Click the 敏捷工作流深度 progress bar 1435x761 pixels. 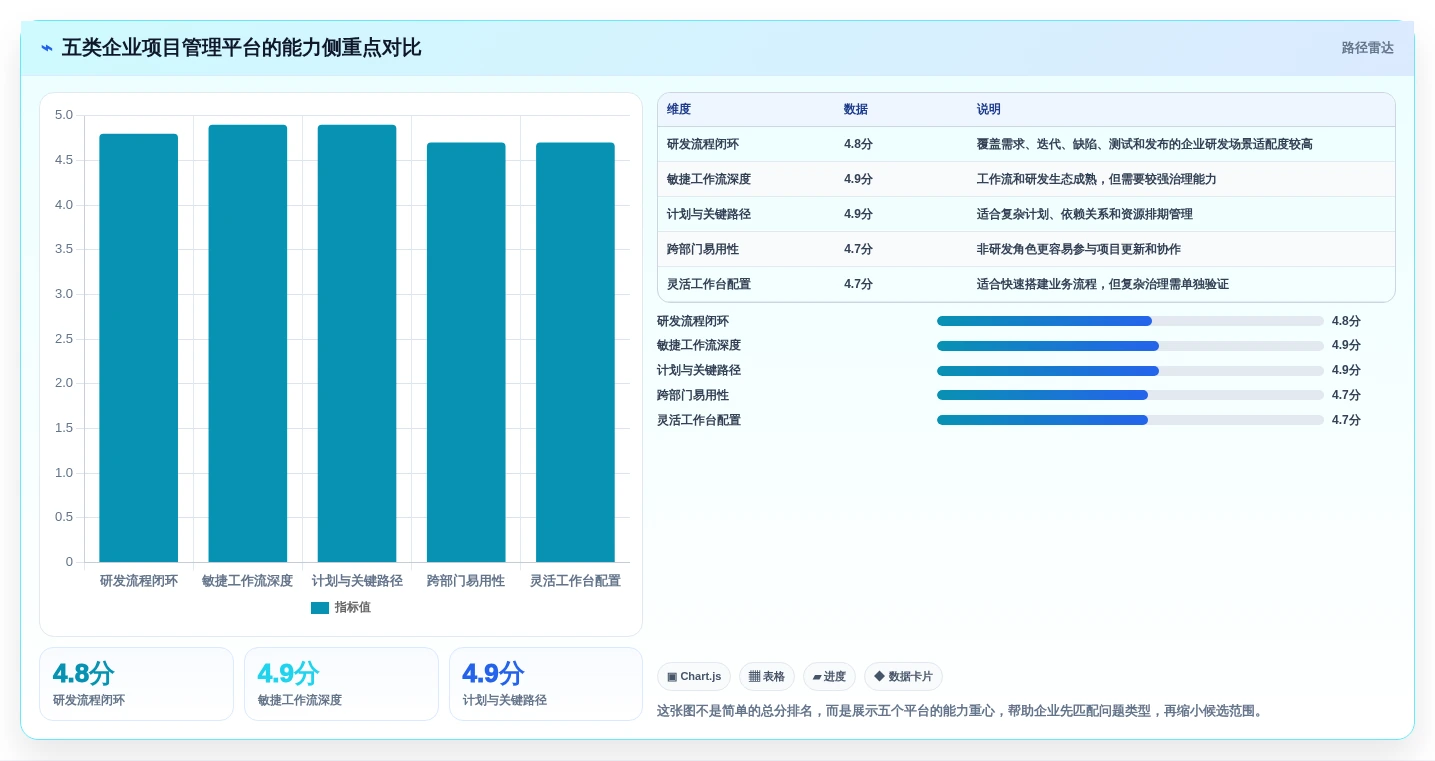click(1130, 346)
